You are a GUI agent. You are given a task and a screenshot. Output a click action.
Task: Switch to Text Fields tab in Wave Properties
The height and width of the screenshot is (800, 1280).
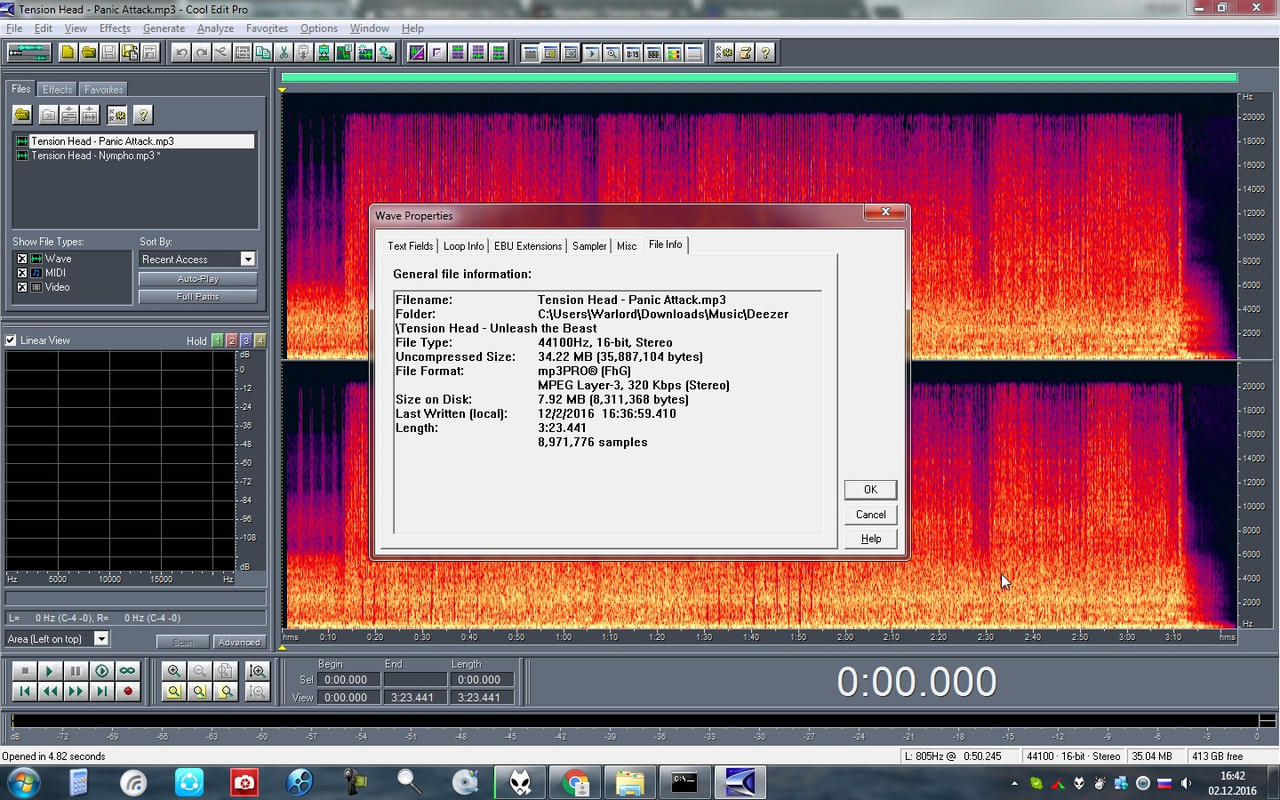pos(410,246)
